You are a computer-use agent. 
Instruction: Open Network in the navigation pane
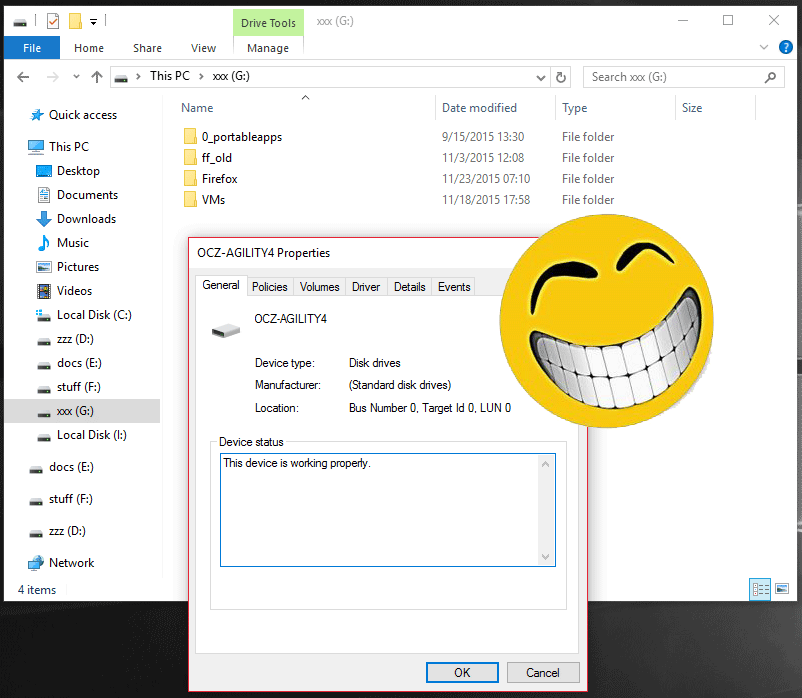[71, 563]
